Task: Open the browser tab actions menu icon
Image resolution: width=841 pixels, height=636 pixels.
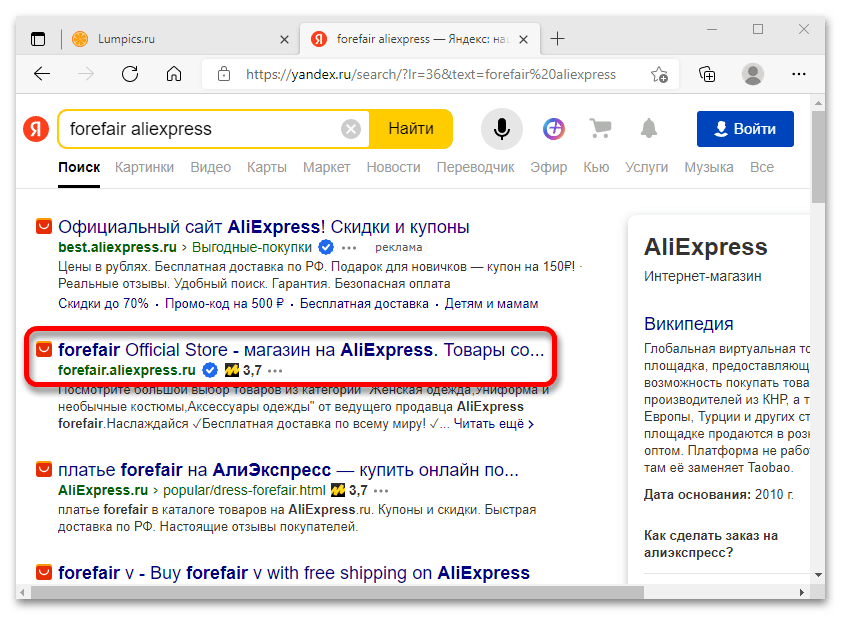Action: [38, 39]
